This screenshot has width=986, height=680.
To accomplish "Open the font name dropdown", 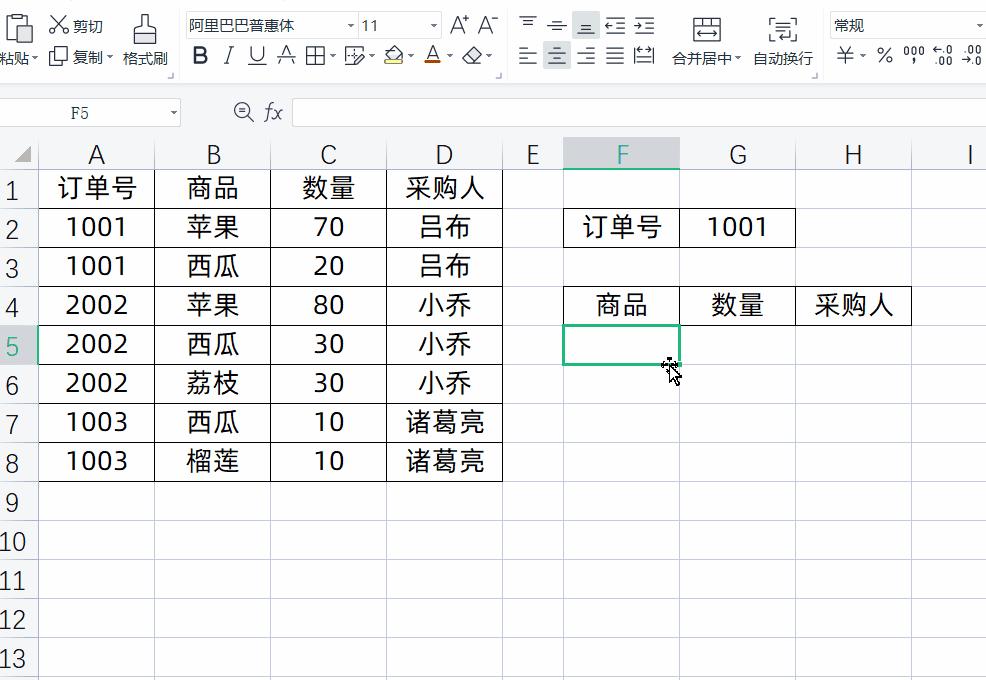I will pos(352,24).
